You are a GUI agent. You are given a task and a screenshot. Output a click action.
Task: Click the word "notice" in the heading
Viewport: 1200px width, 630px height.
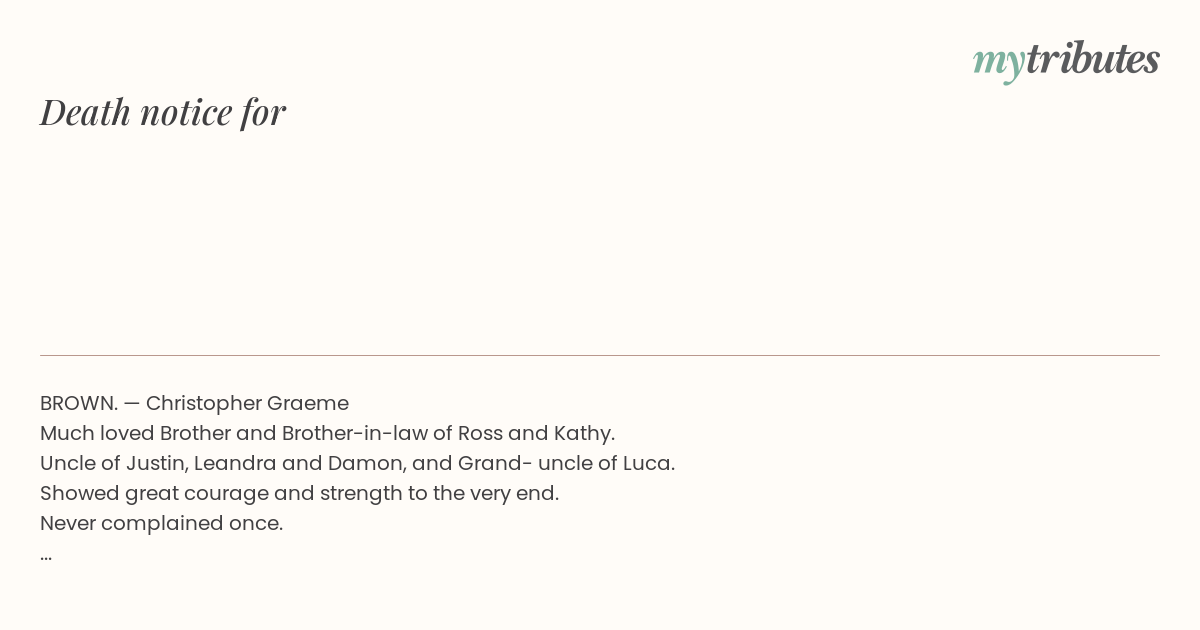click(186, 112)
